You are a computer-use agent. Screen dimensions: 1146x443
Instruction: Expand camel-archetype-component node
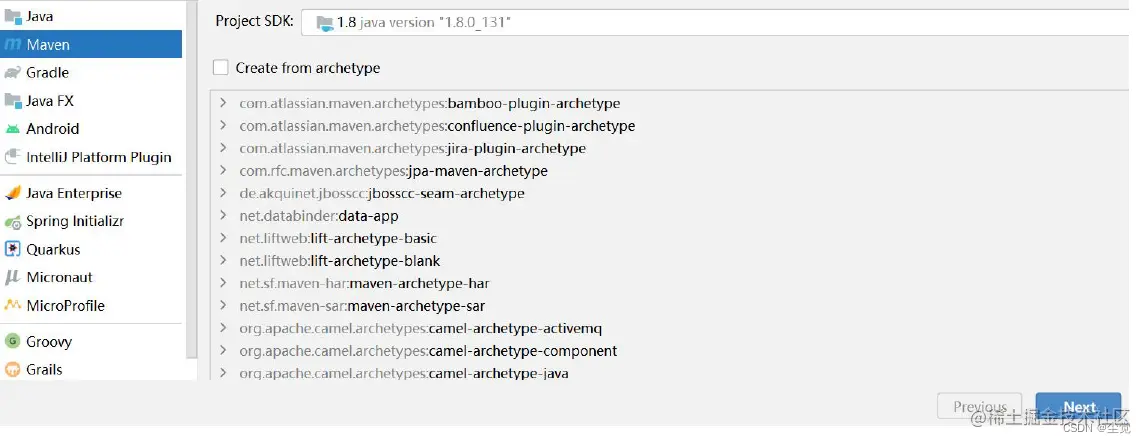point(223,351)
